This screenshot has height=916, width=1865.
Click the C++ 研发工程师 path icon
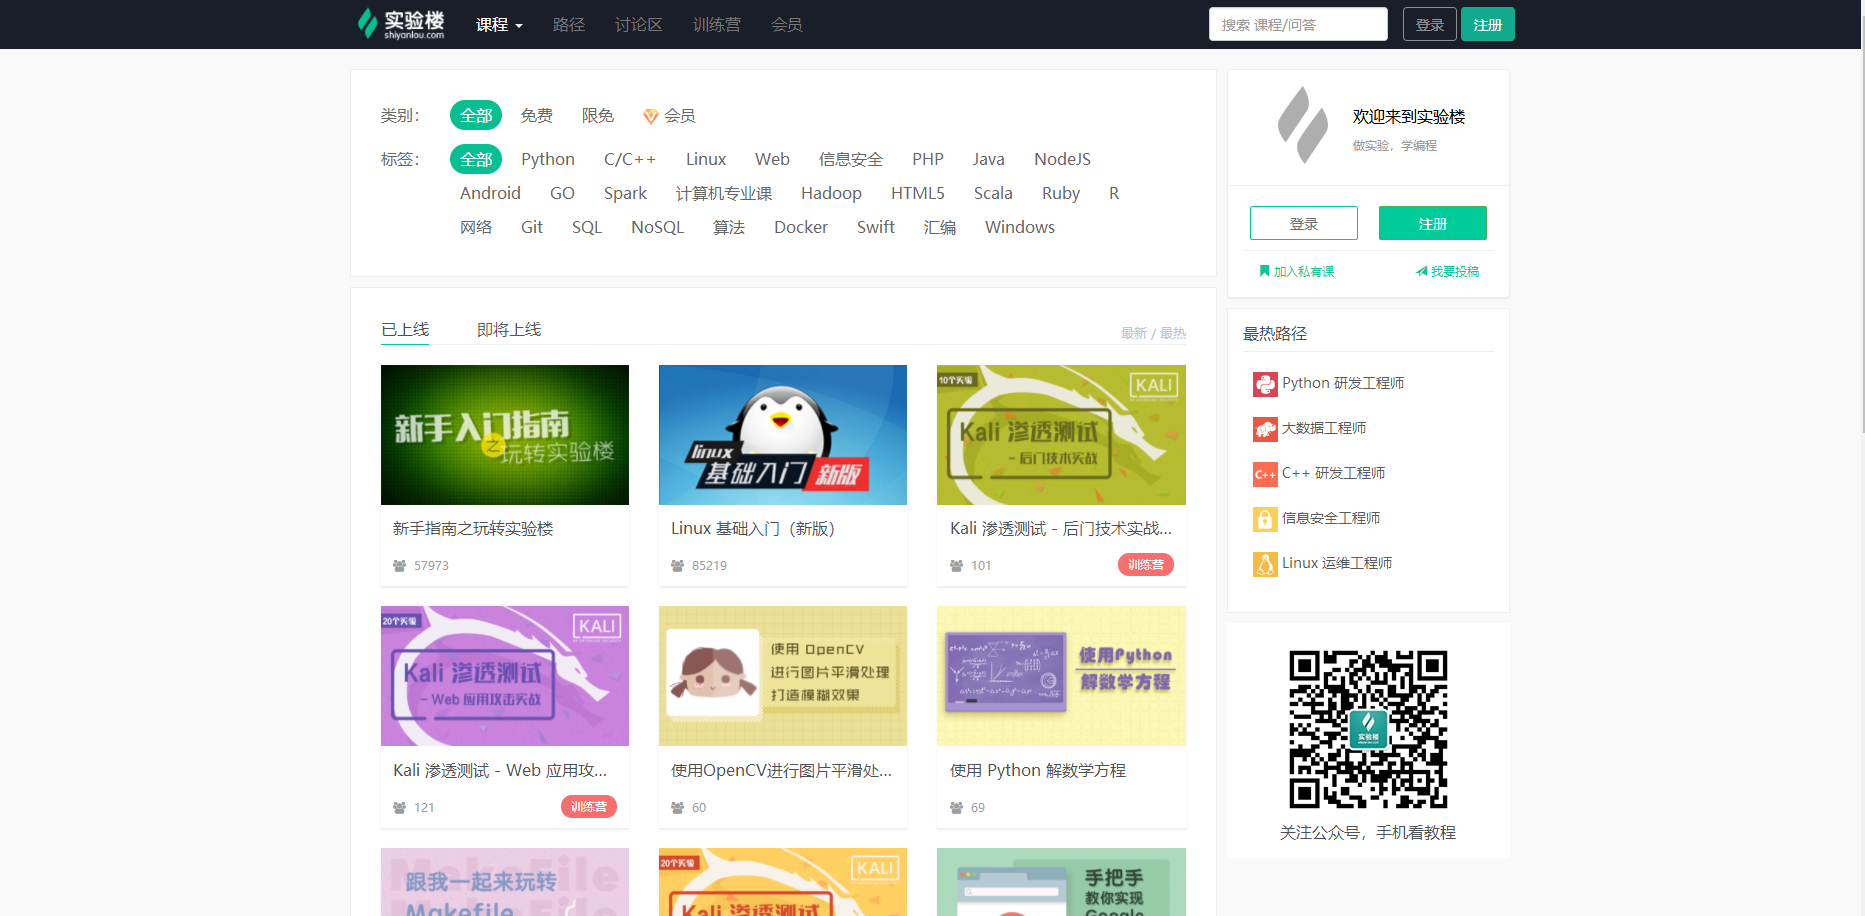(x=1264, y=473)
